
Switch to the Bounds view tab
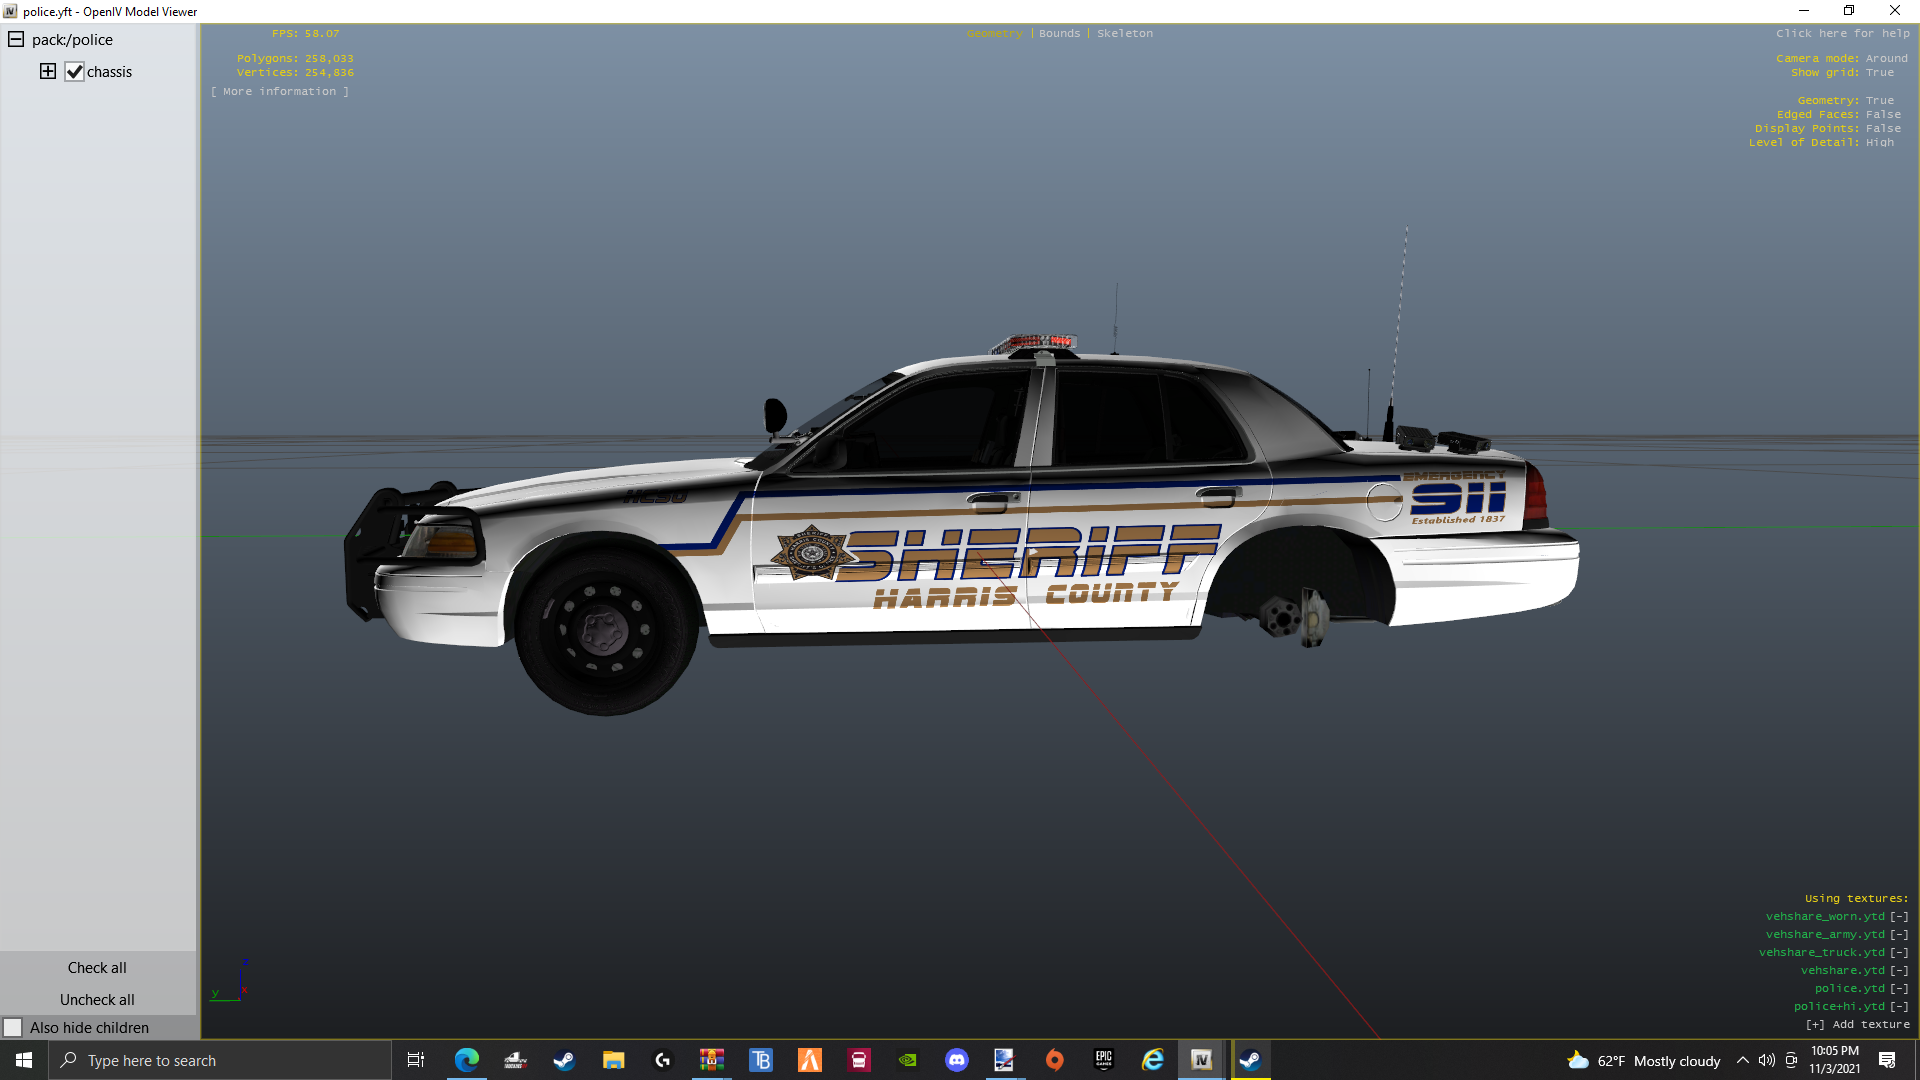click(x=1059, y=33)
